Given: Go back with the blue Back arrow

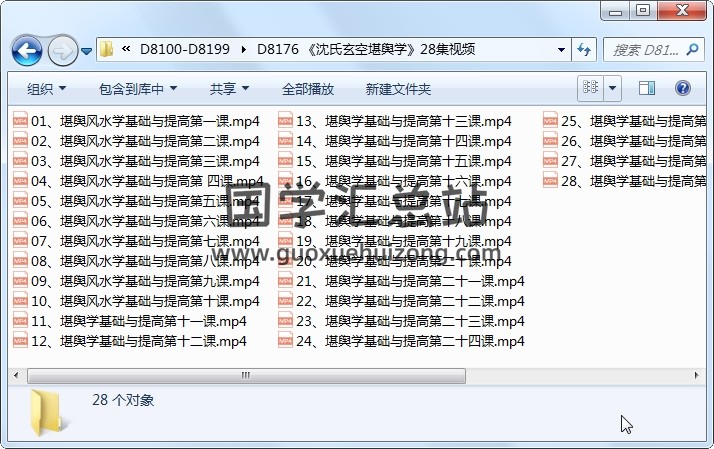Looking at the screenshot, I should coord(27,51).
